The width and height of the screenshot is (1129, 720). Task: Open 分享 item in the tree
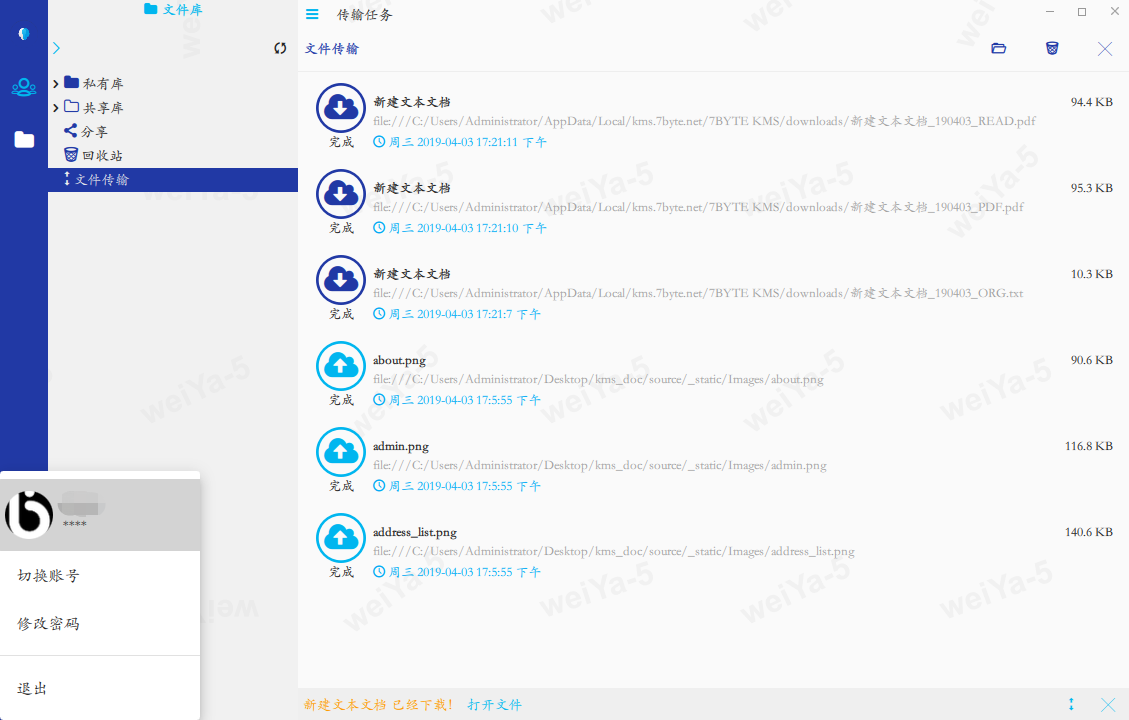(86, 131)
